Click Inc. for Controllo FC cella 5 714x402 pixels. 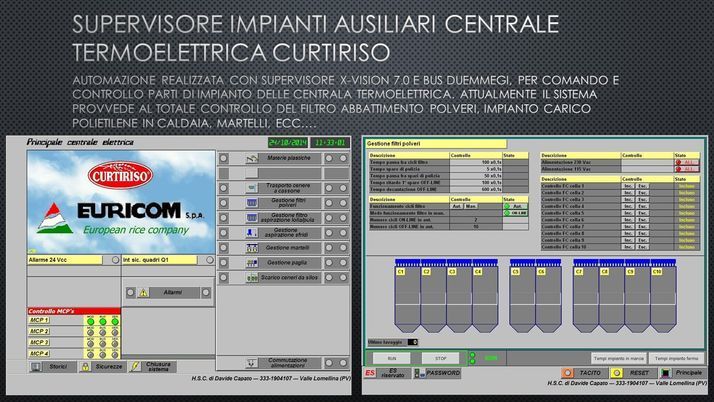[x=628, y=213]
